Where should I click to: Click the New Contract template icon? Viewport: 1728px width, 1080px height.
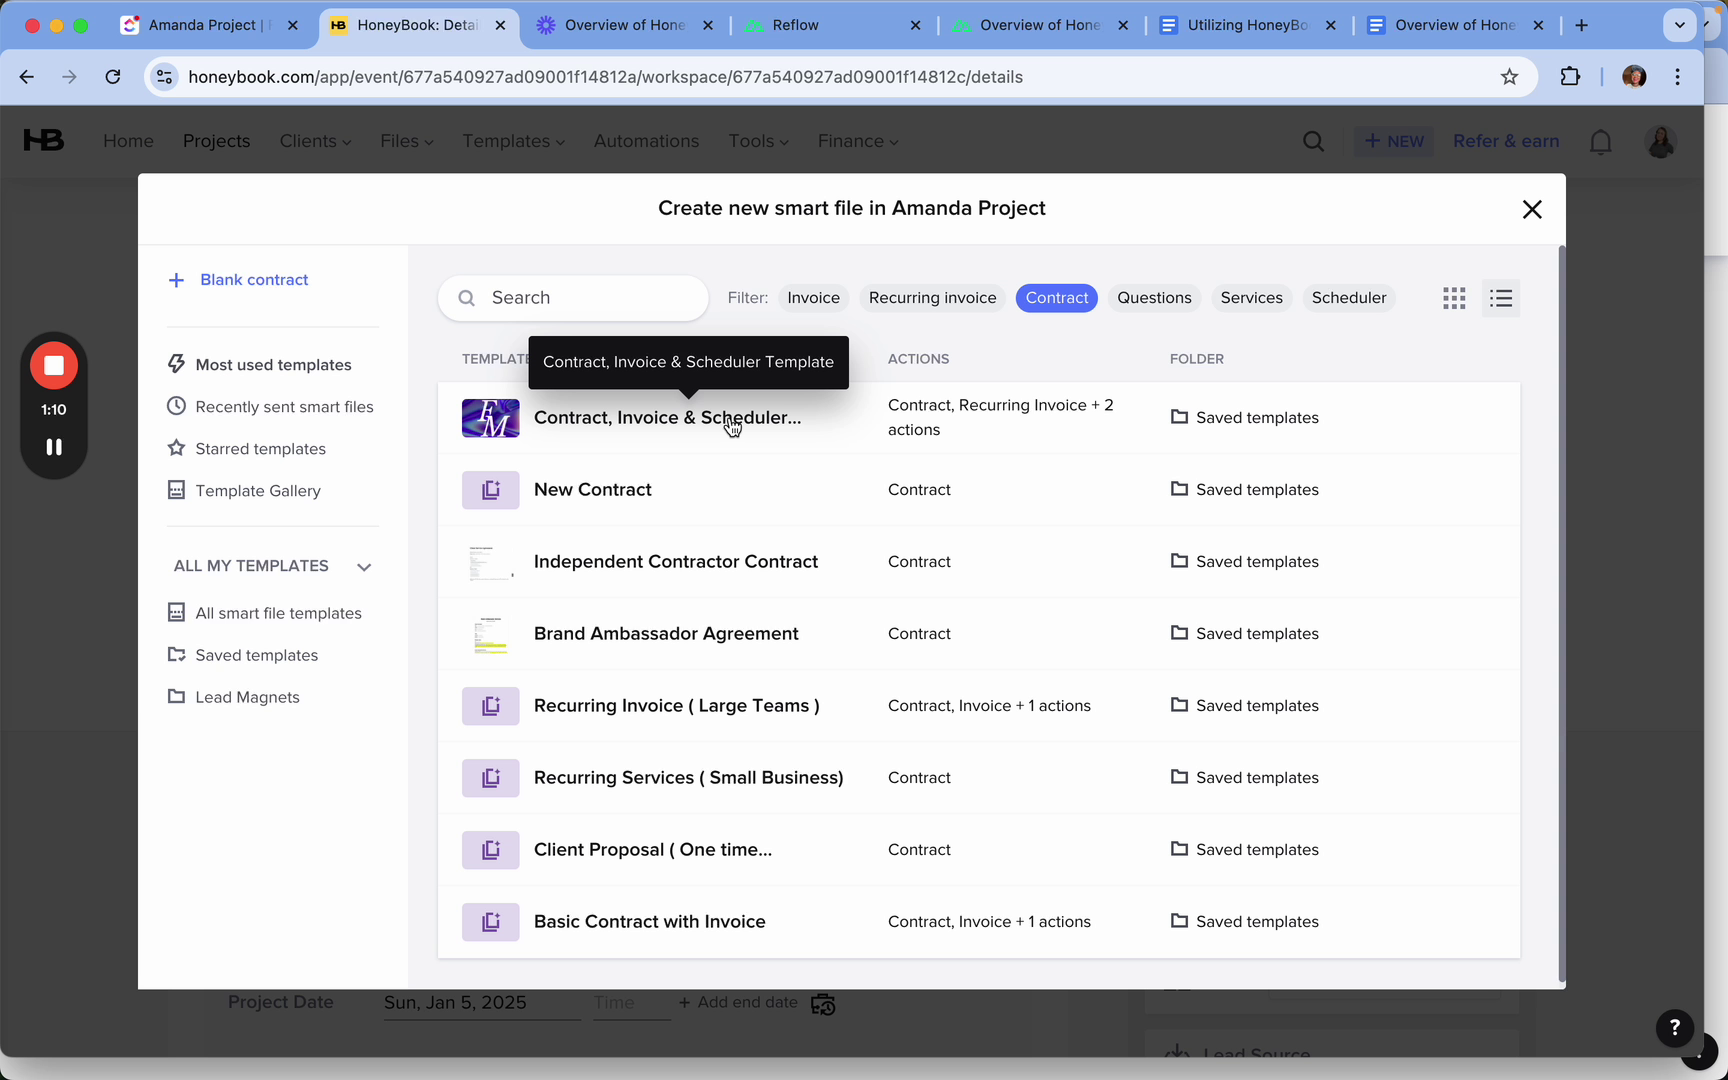(x=490, y=490)
